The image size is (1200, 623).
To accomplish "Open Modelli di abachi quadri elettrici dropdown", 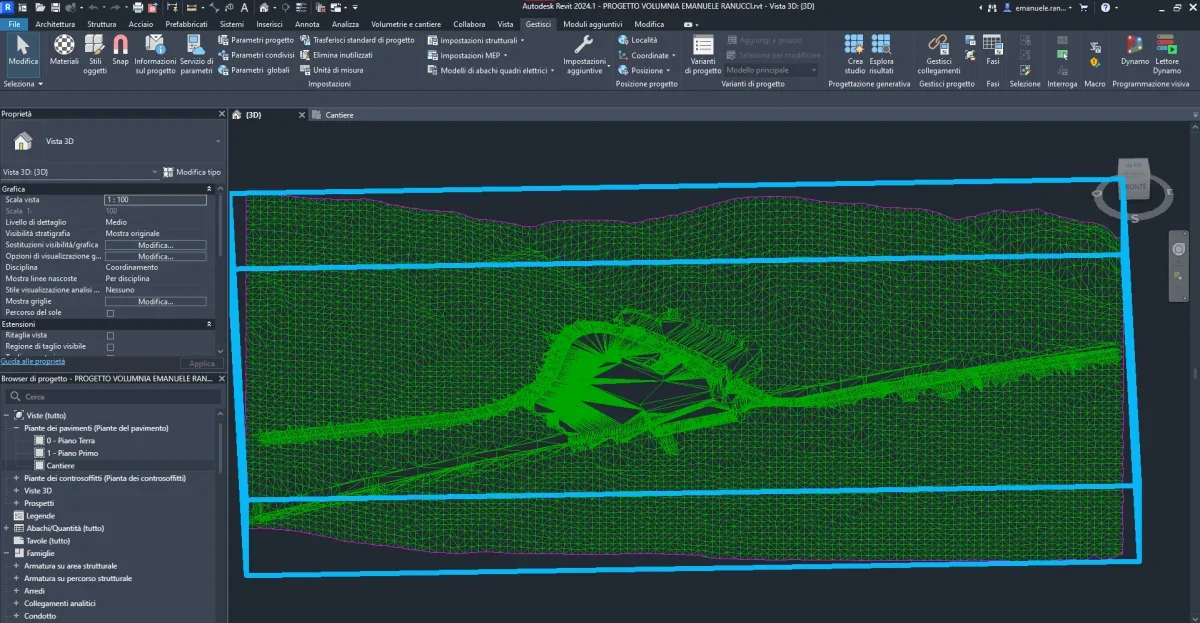I will pos(491,70).
